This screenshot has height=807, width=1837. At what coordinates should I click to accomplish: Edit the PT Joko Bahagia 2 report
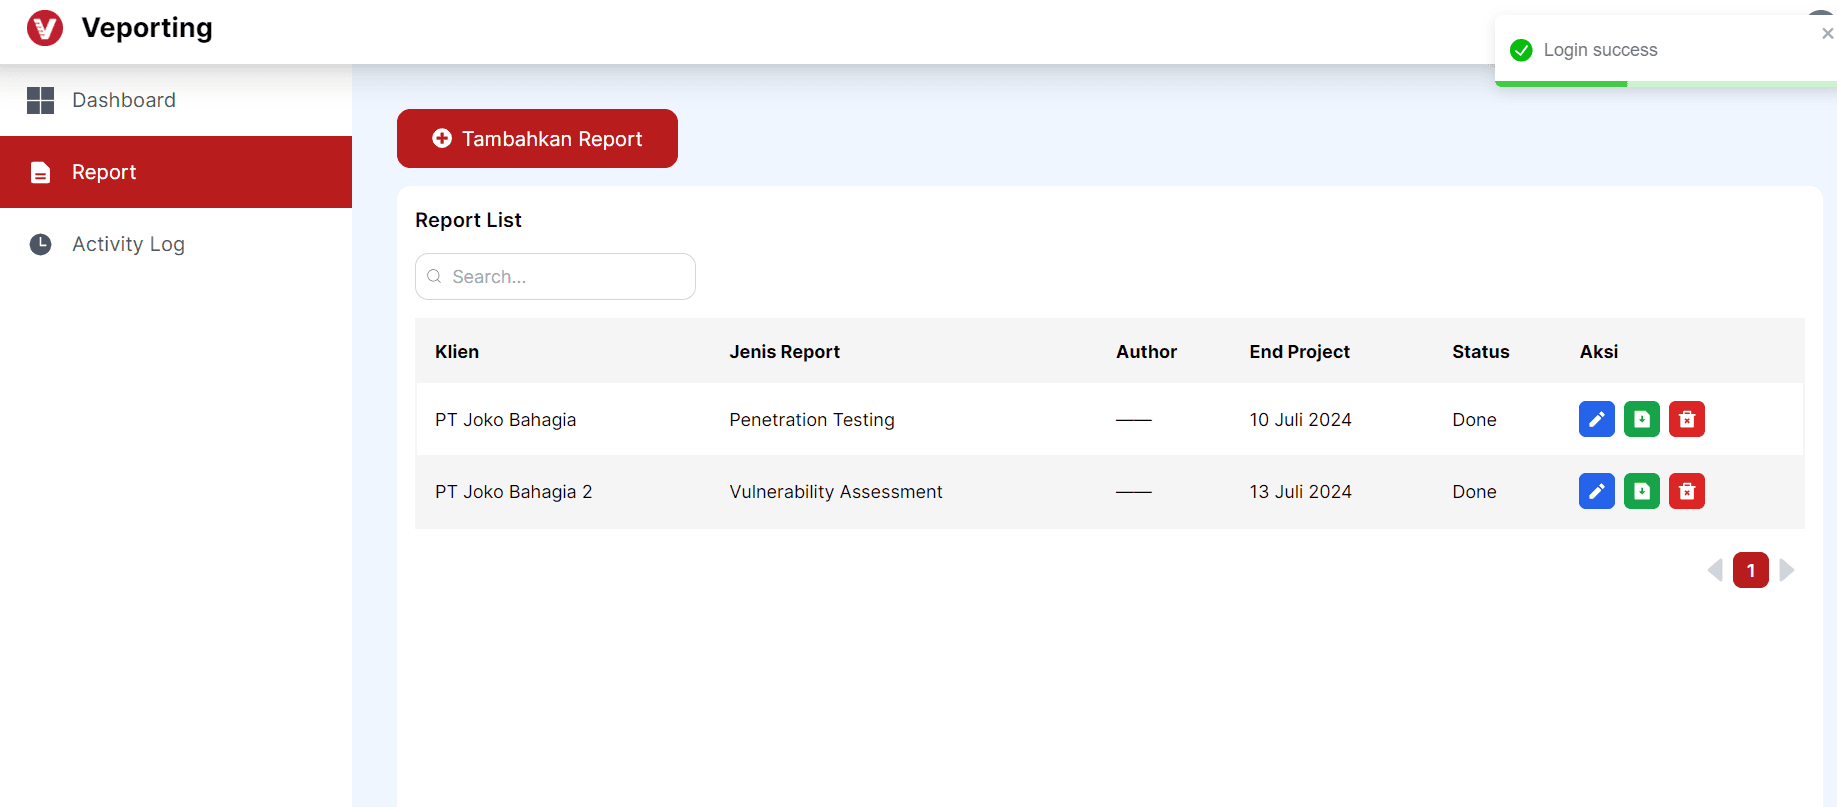pyautogui.click(x=1597, y=491)
